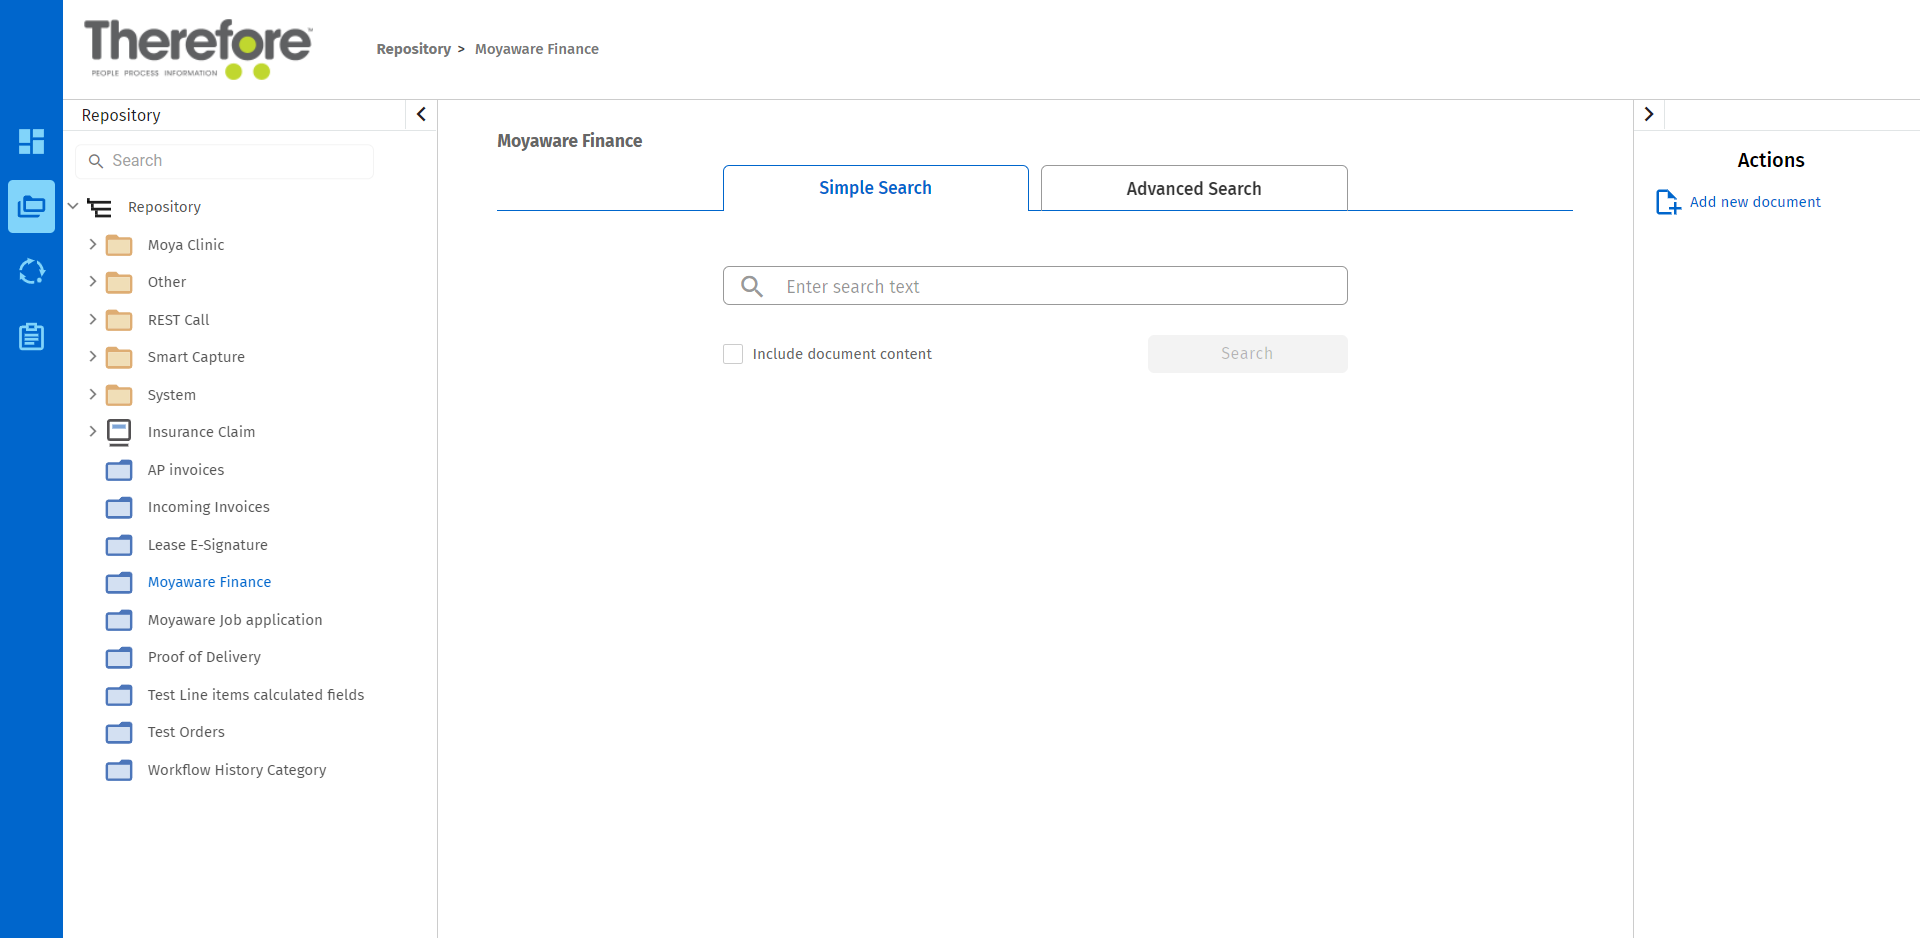Focus the repository tree Search box

(x=225, y=161)
